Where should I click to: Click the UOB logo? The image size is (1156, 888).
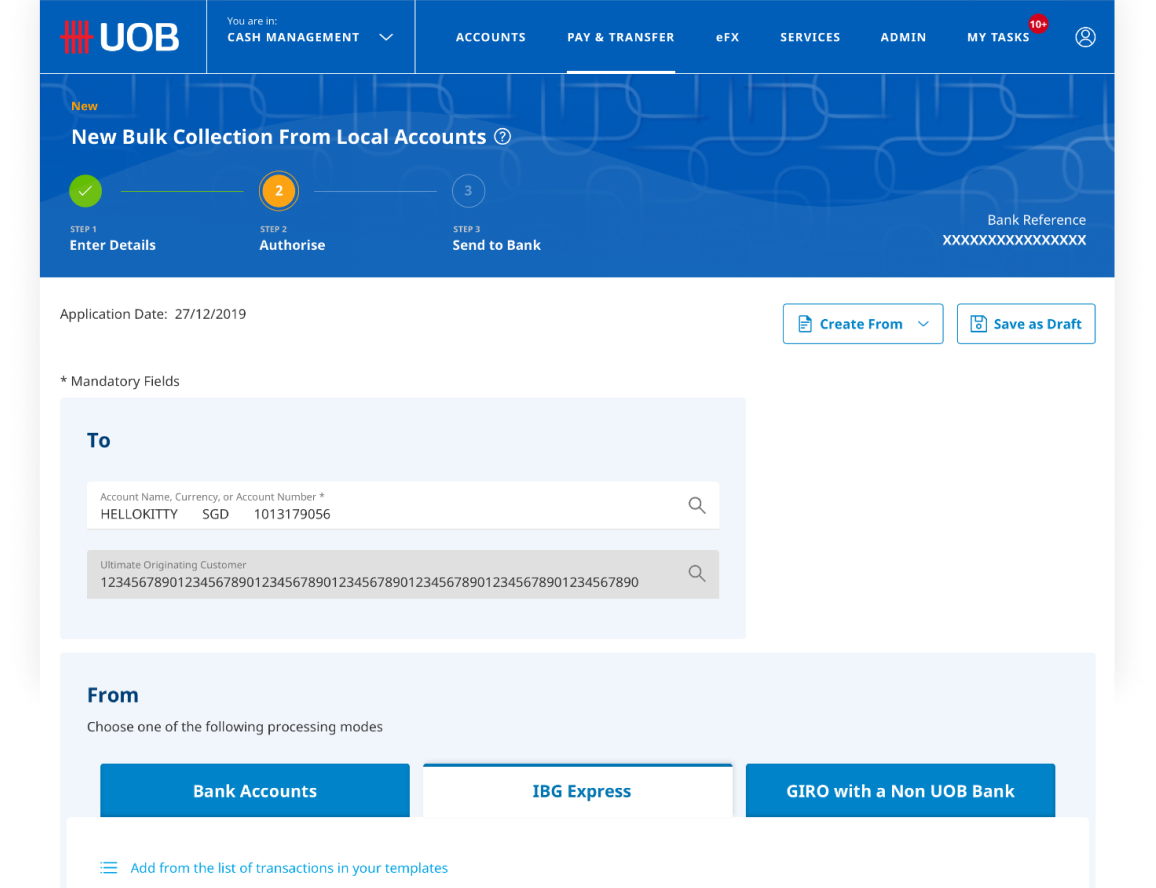(119, 37)
